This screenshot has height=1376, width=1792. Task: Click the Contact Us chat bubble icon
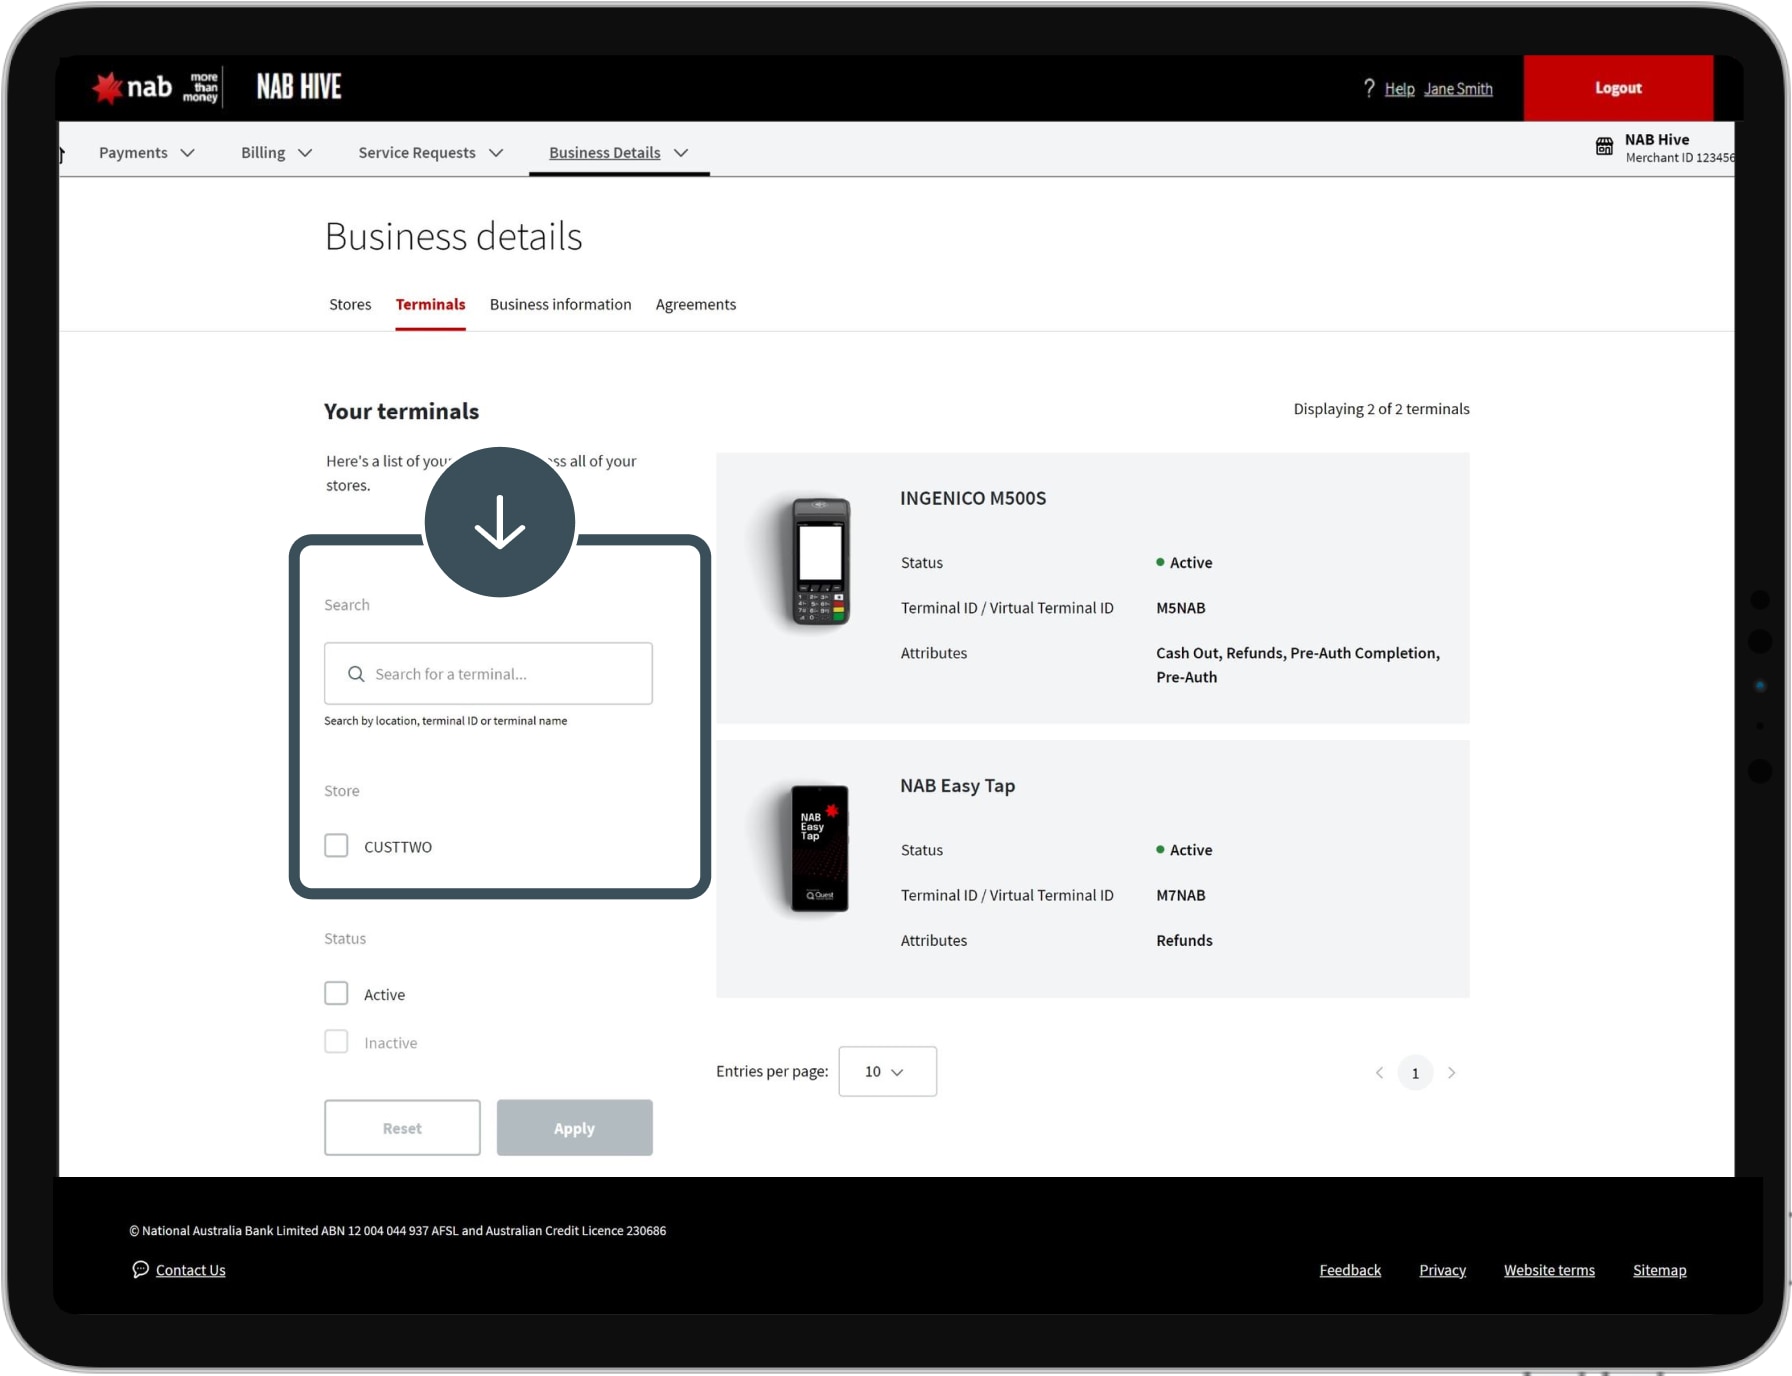[140, 1269]
